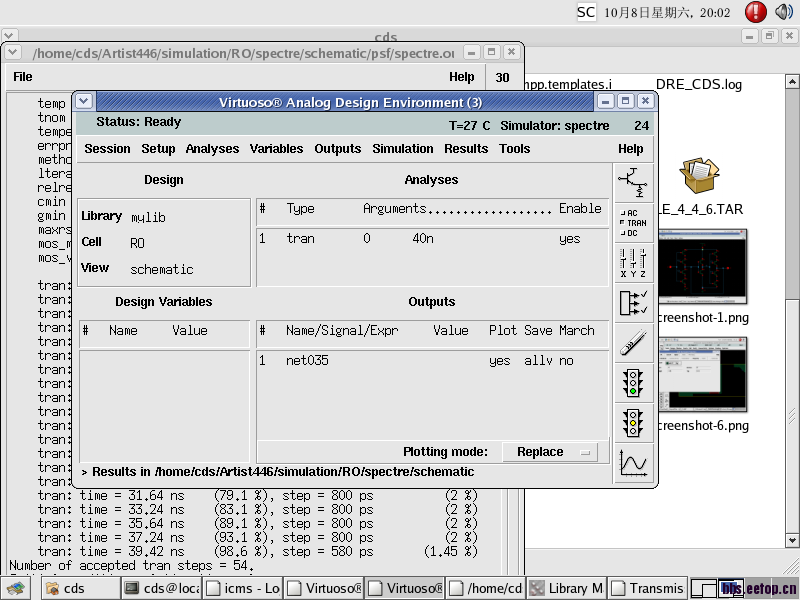Switch to Library M taskbar window
The height and width of the screenshot is (600, 800).
click(x=566, y=589)
